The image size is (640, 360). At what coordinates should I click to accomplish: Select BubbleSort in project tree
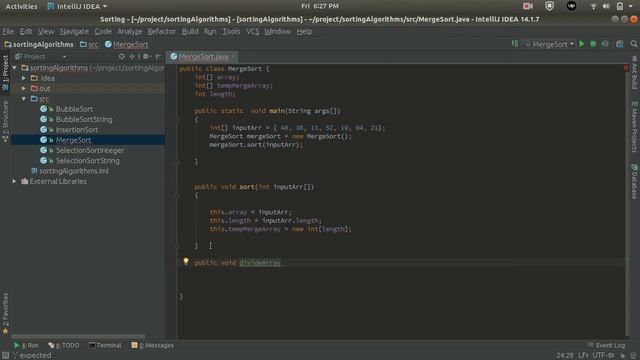point(74,109)
